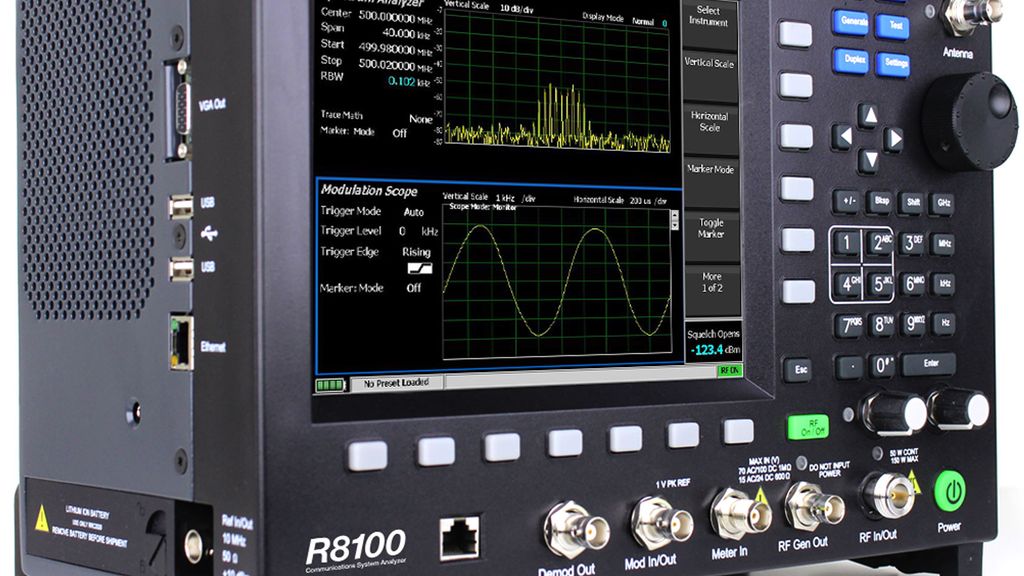Hit the decimal point key
Viewport: 1024px width, 576px height.
coord(849,367)
